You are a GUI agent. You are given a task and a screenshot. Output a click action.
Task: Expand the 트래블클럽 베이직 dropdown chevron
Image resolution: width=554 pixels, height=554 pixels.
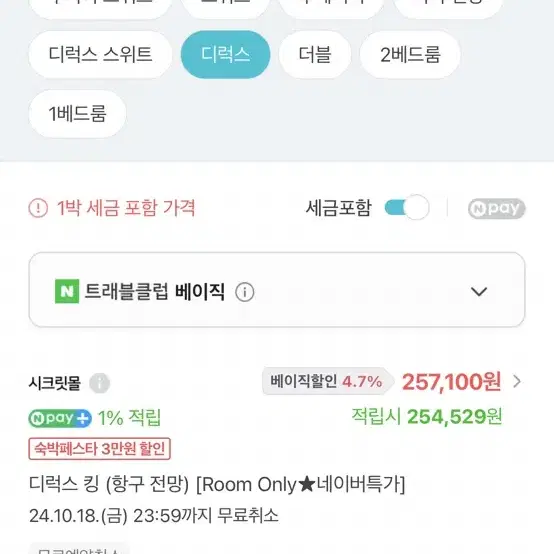(479, 291)
